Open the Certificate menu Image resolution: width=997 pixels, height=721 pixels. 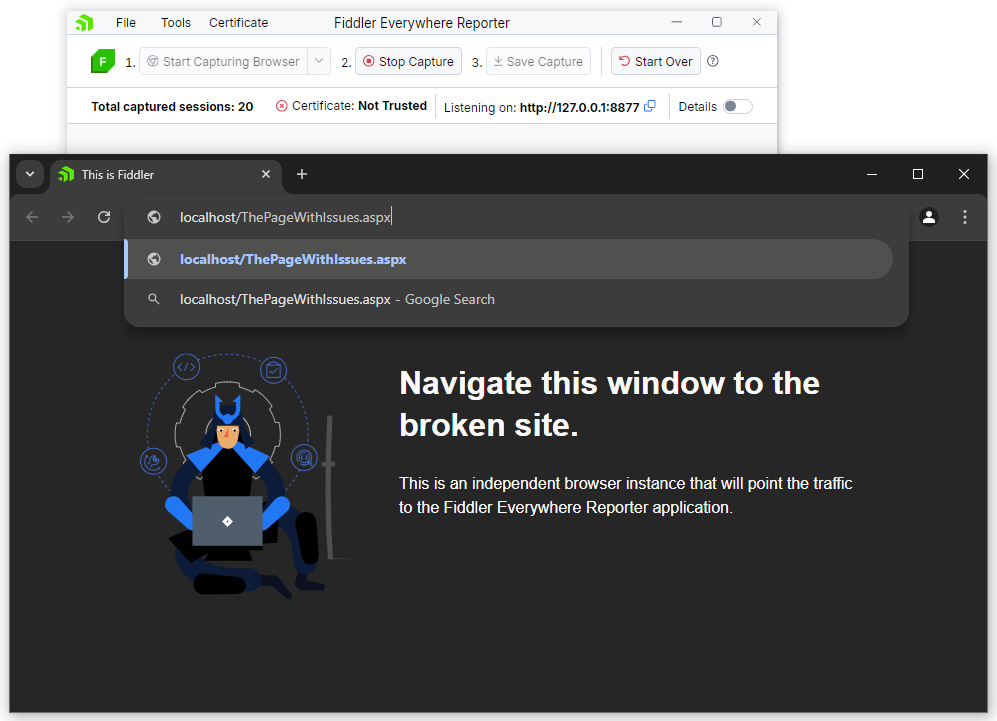click(x=238, y=23)
